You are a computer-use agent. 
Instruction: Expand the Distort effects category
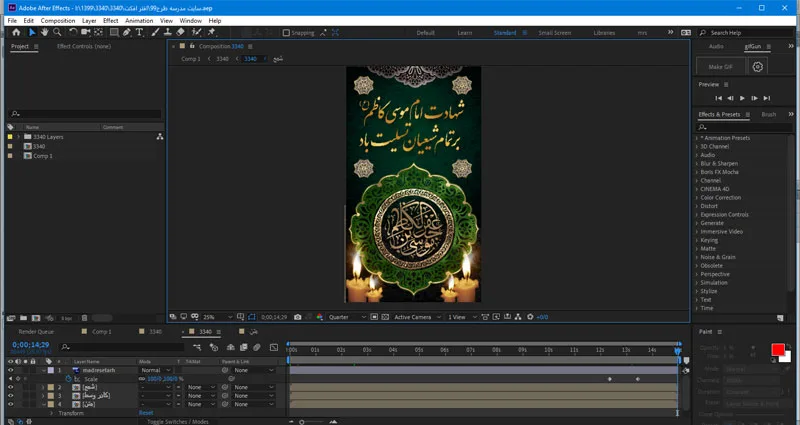[697, 206]
